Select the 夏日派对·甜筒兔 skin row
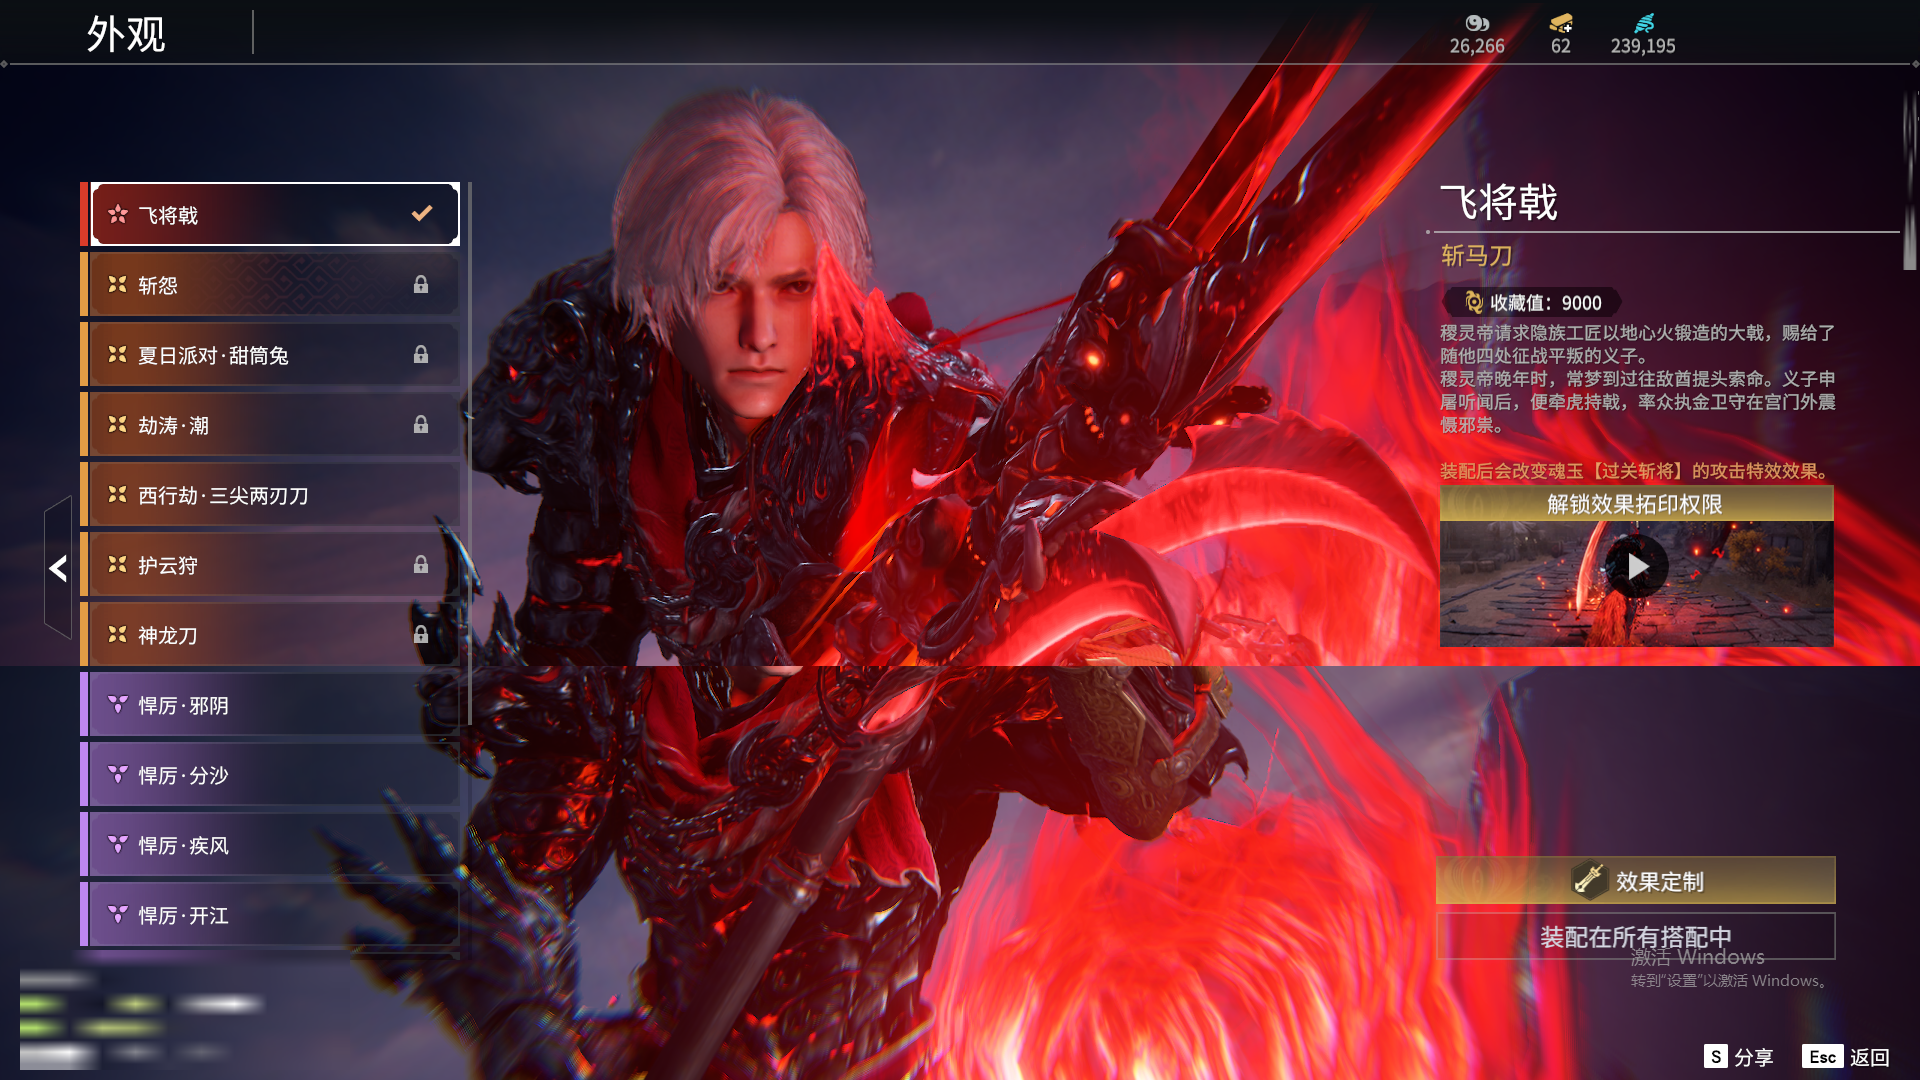 tap(270, 355)
